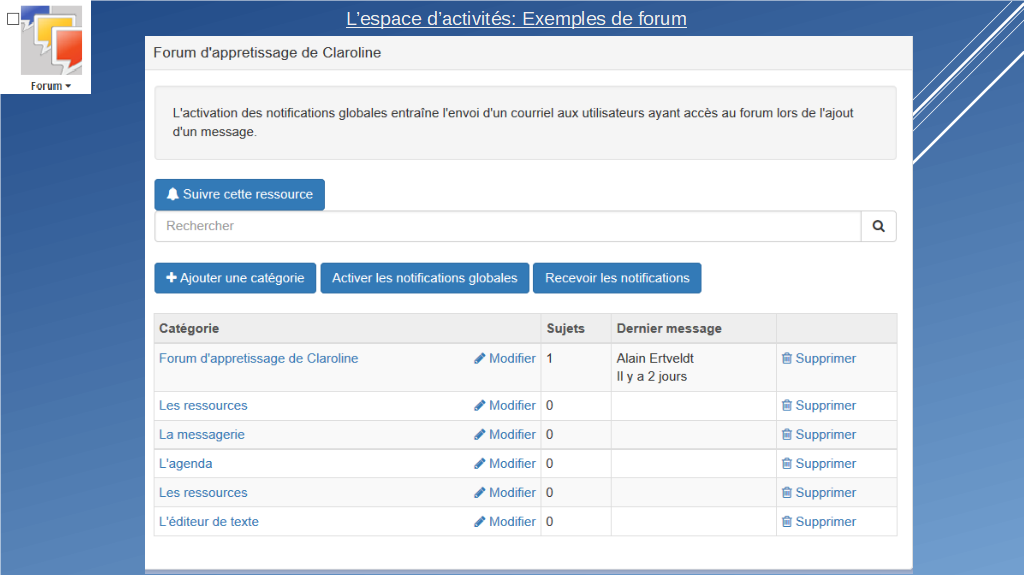Open the 'Les ressources' link below L'agenda
The image size is (1024, 575).
(x=203, y=493)
